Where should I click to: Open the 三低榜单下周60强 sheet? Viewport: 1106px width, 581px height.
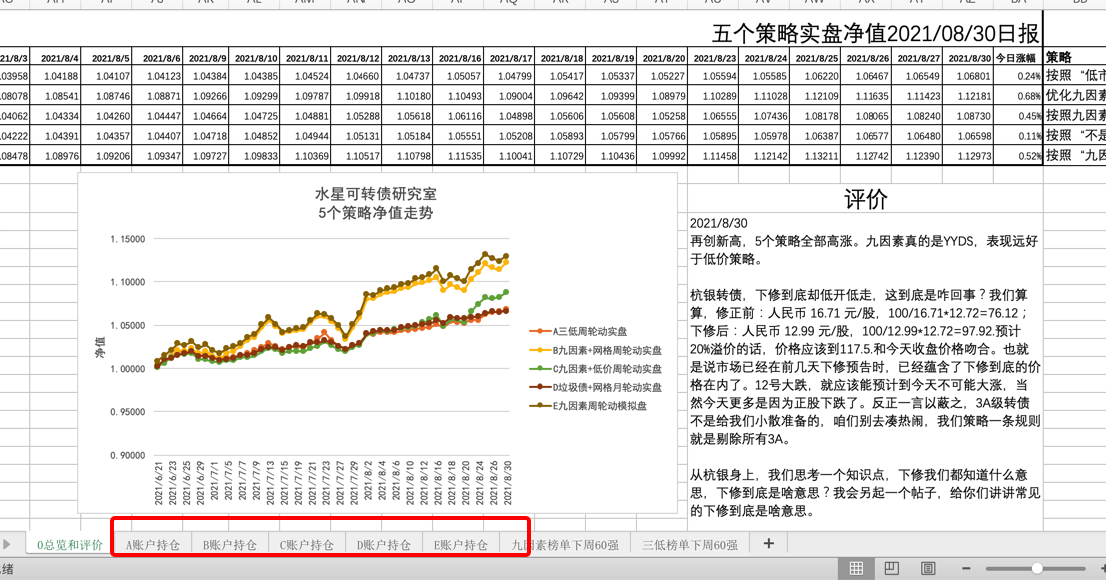click(690, 545)
